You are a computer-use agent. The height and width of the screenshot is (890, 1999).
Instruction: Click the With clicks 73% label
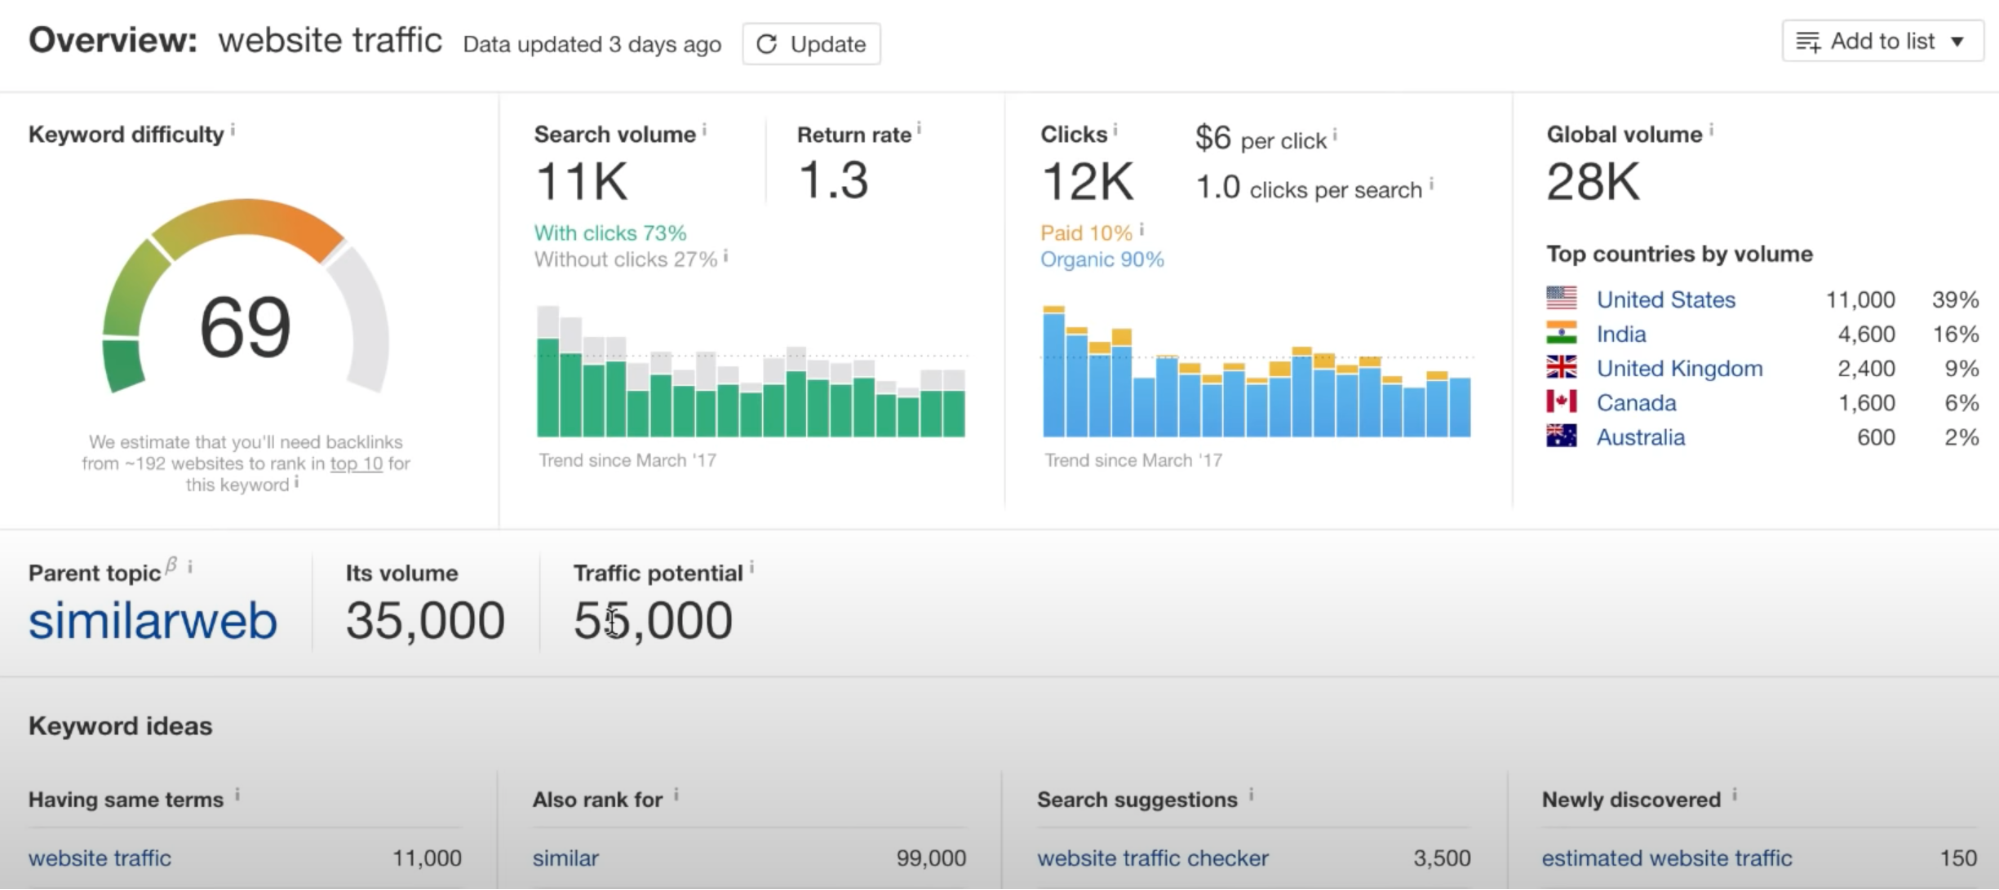[x=610, y=233]
